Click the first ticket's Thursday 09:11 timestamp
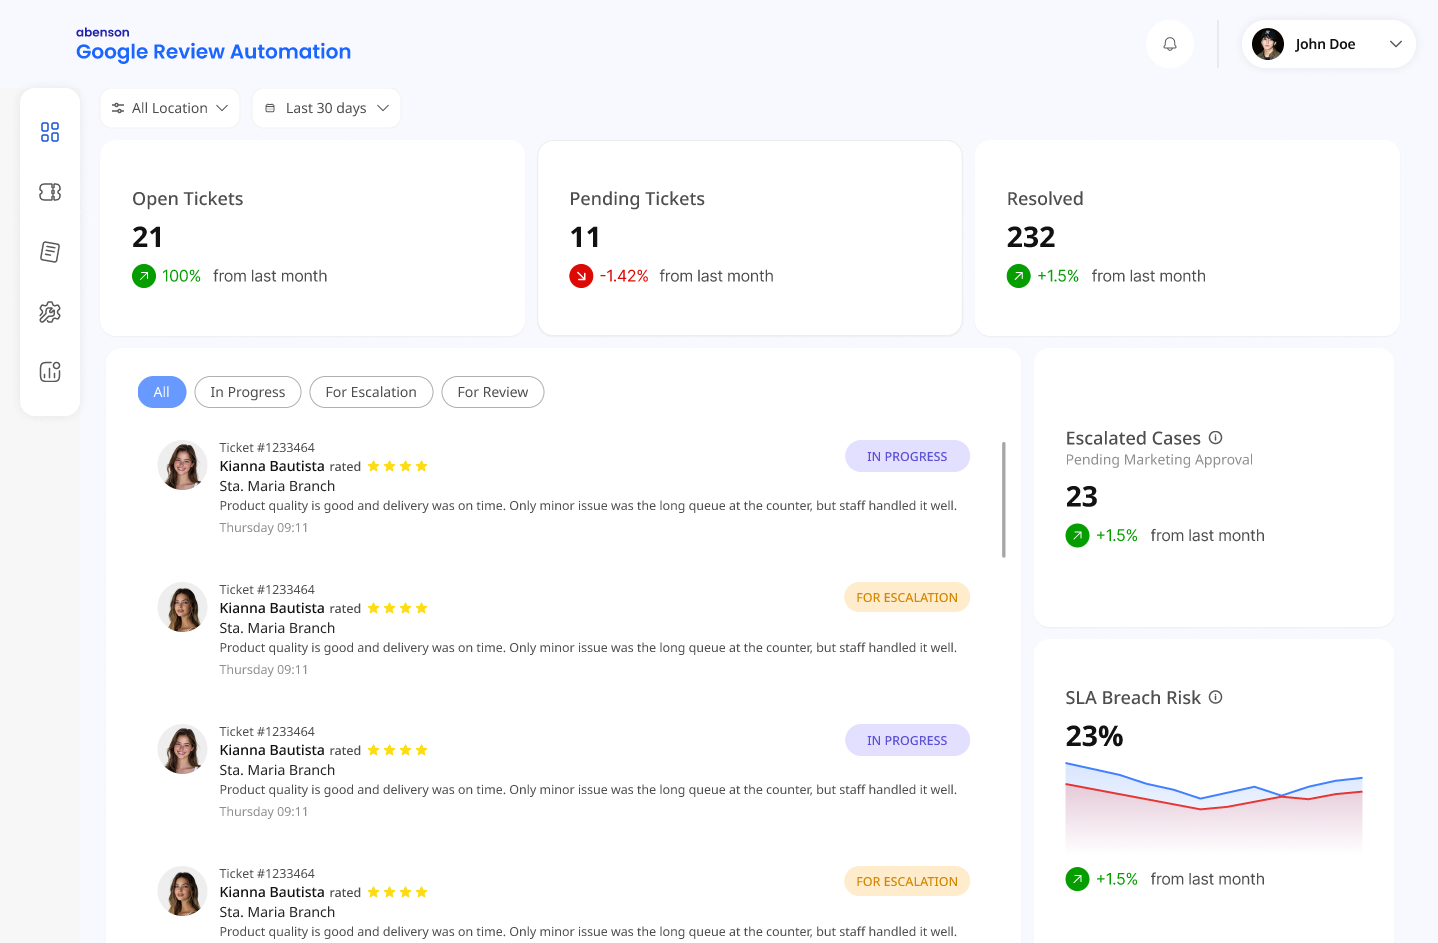Image resolution: width=1438 pixels, height=943 pixels. click(x=264, y=528)
